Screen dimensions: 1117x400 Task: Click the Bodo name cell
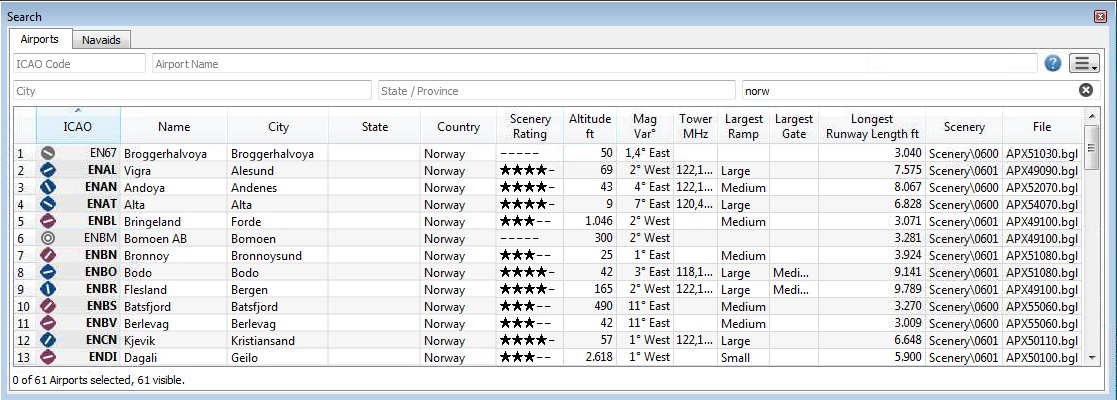pyautogui.click(x=174, y=272)
